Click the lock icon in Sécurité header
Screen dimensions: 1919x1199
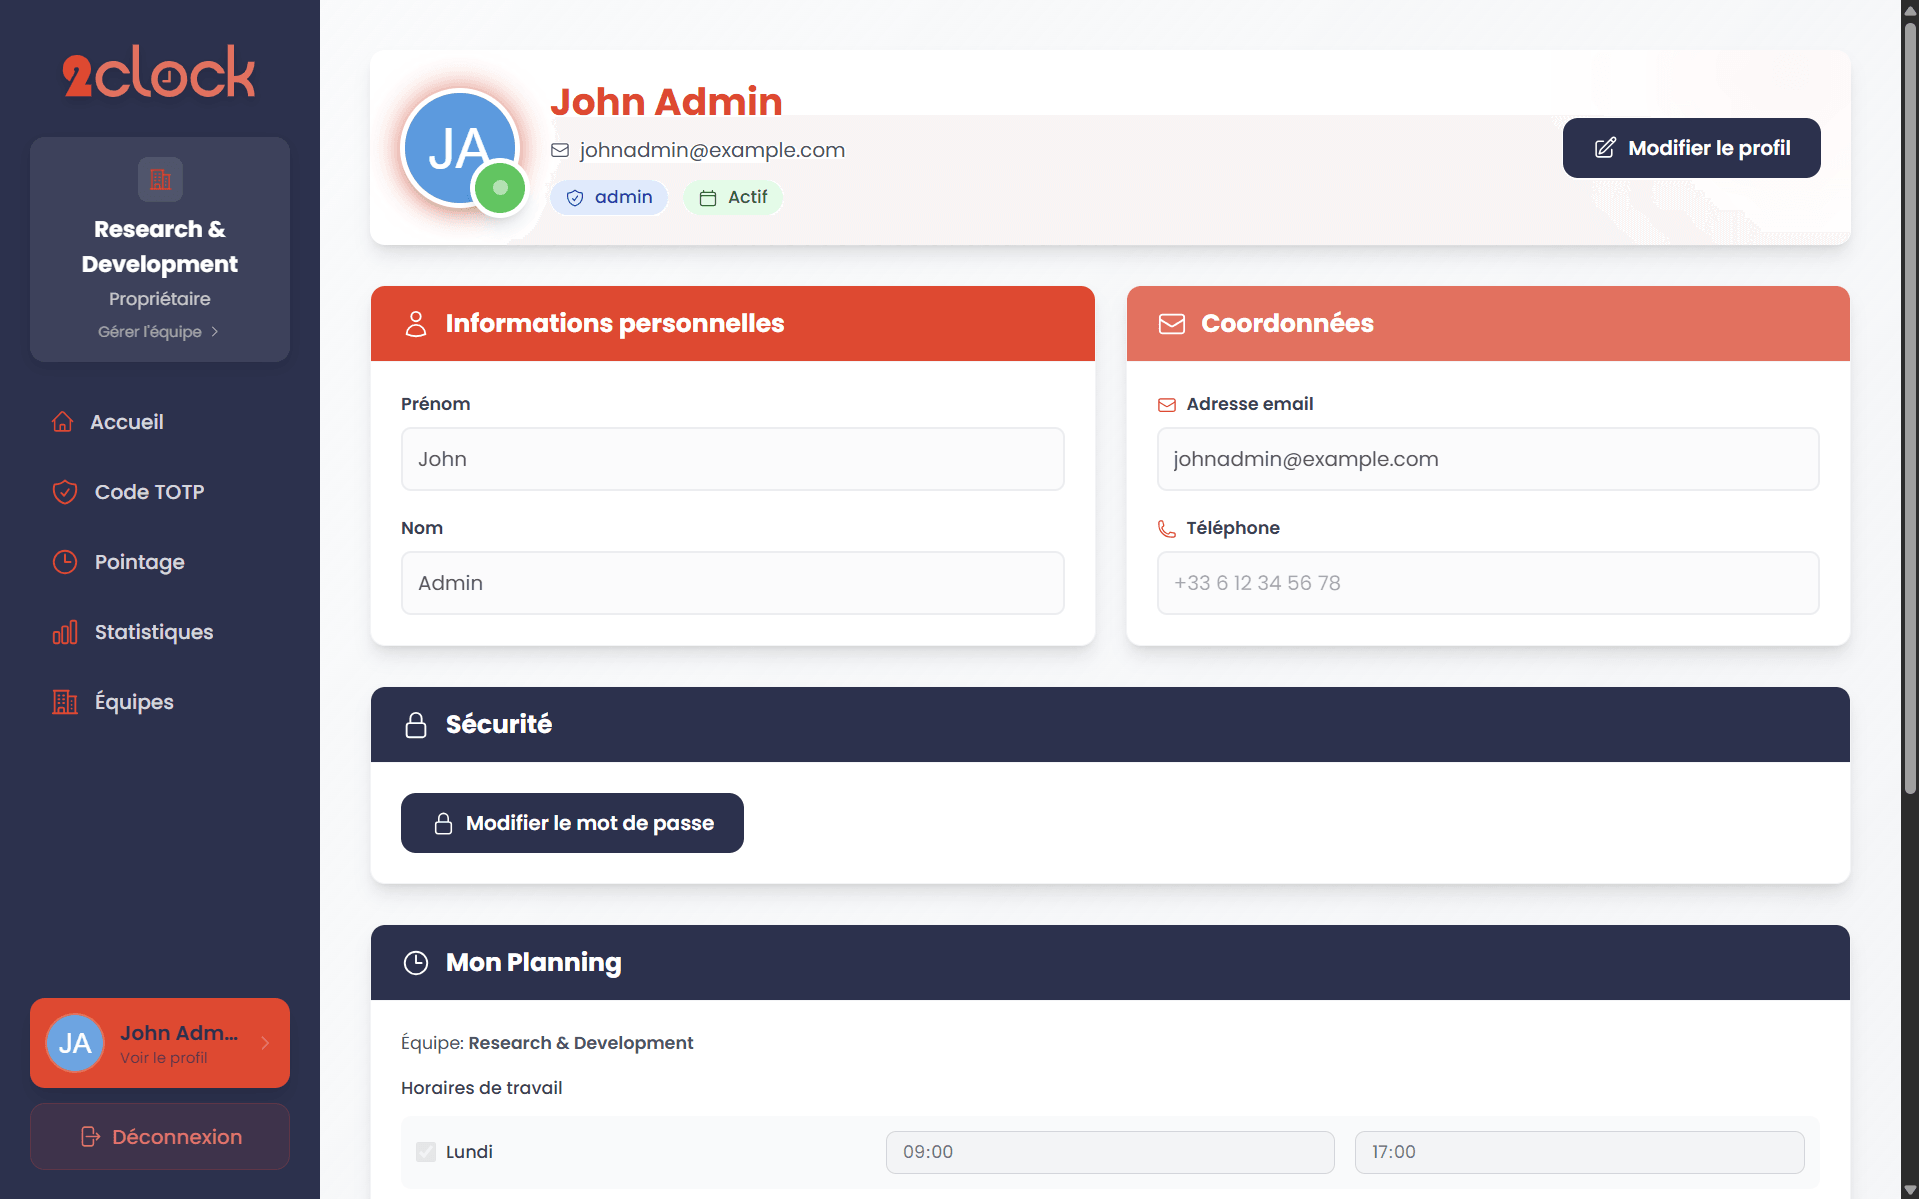pos(416,725)
